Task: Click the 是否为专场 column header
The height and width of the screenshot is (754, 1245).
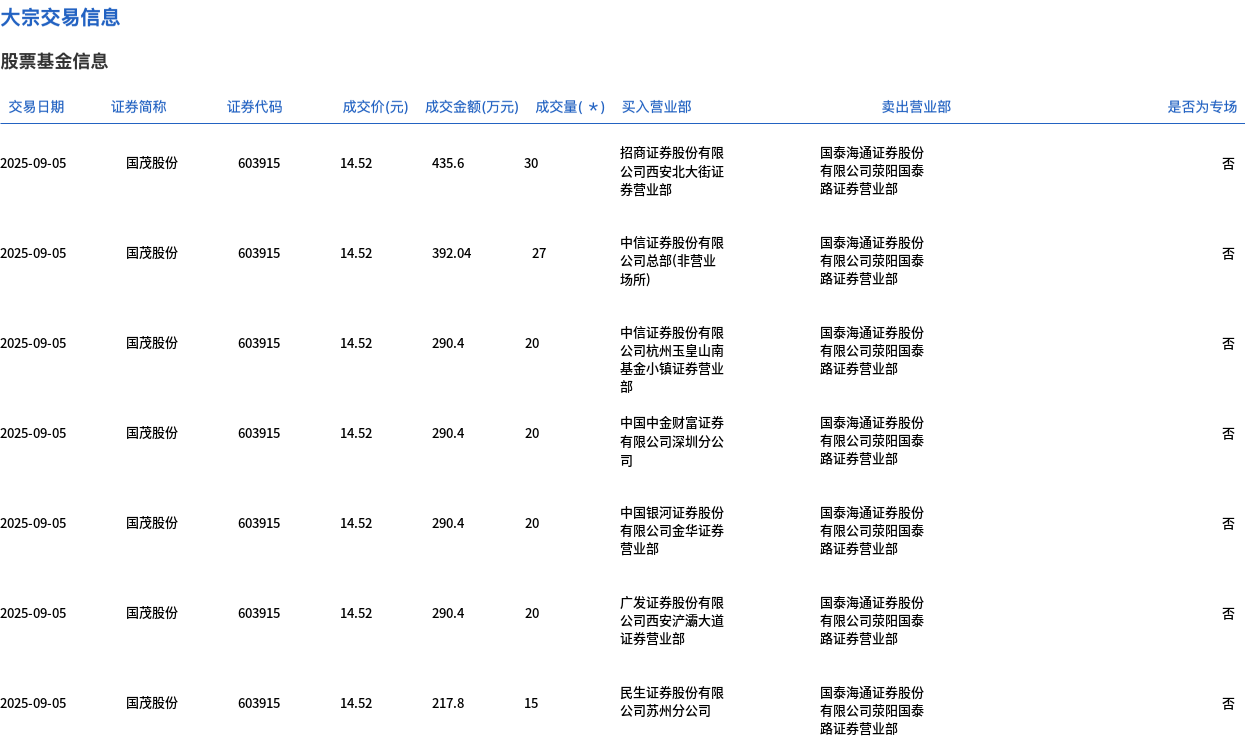Action: tap(1202, 107)
